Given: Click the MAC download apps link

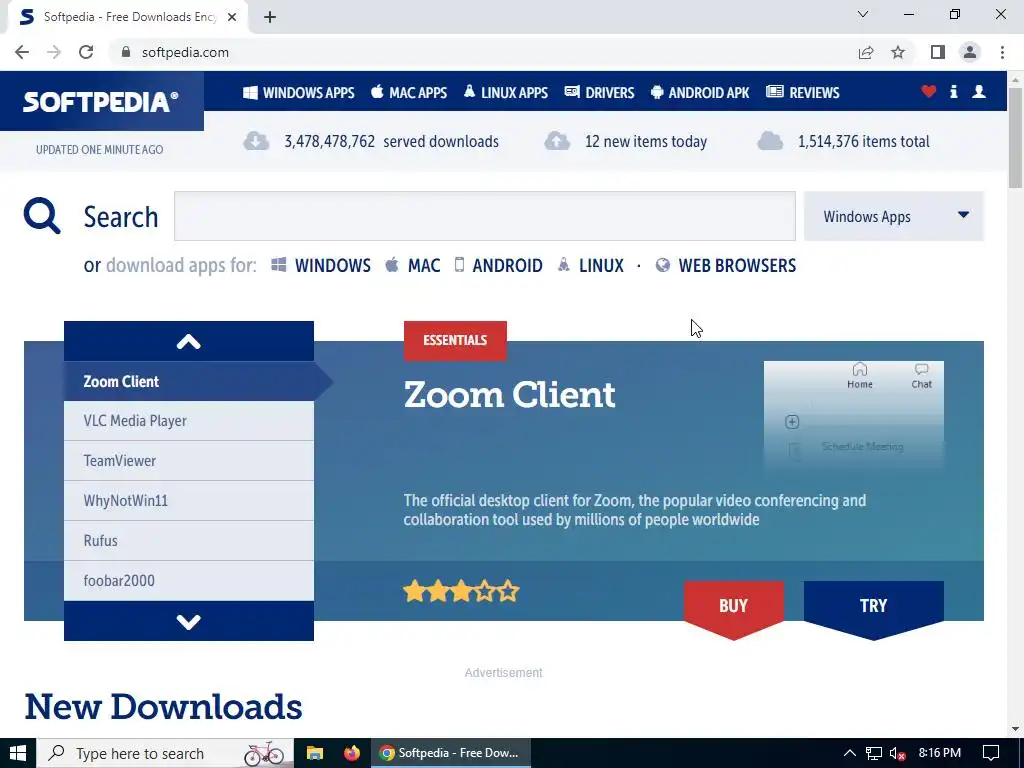Looking at the screenshot, I should click(413, 266).
